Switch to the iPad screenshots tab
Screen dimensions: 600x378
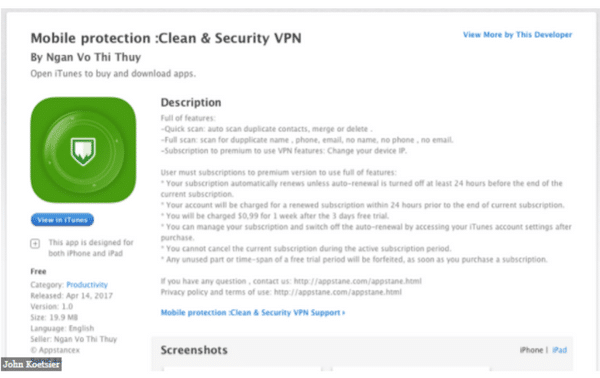click(559, 350)
